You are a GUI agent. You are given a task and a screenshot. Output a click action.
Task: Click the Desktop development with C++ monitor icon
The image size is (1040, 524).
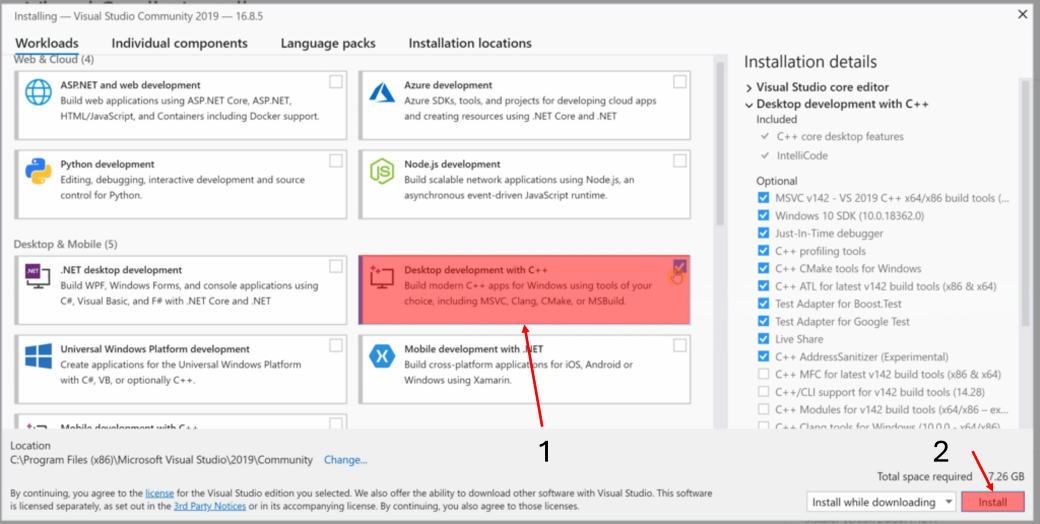point(382,277)
